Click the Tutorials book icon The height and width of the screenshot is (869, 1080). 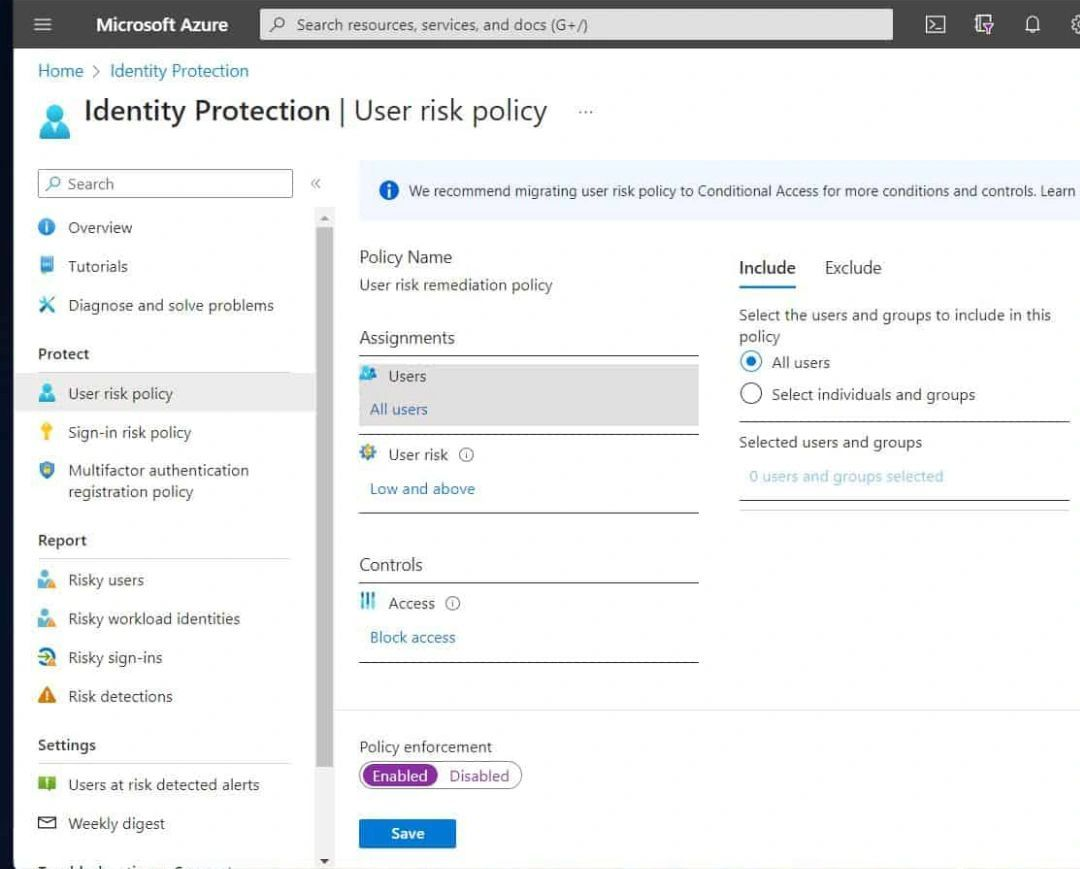[x=46, y=265]
